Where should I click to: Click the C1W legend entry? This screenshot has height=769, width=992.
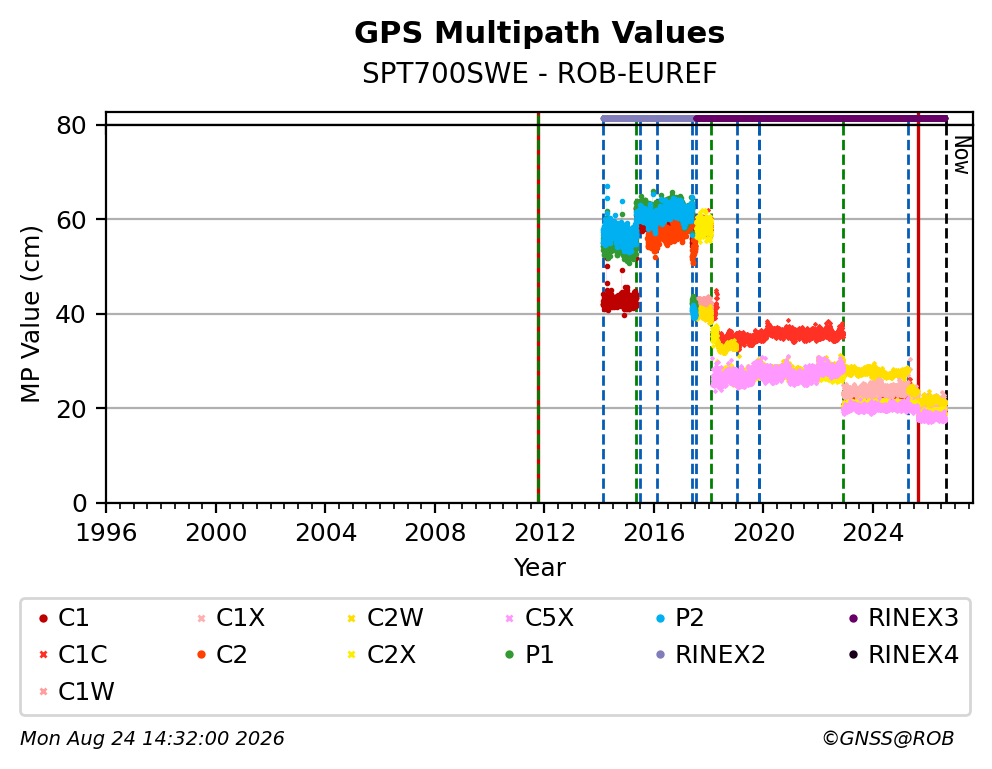coord(76,692)
